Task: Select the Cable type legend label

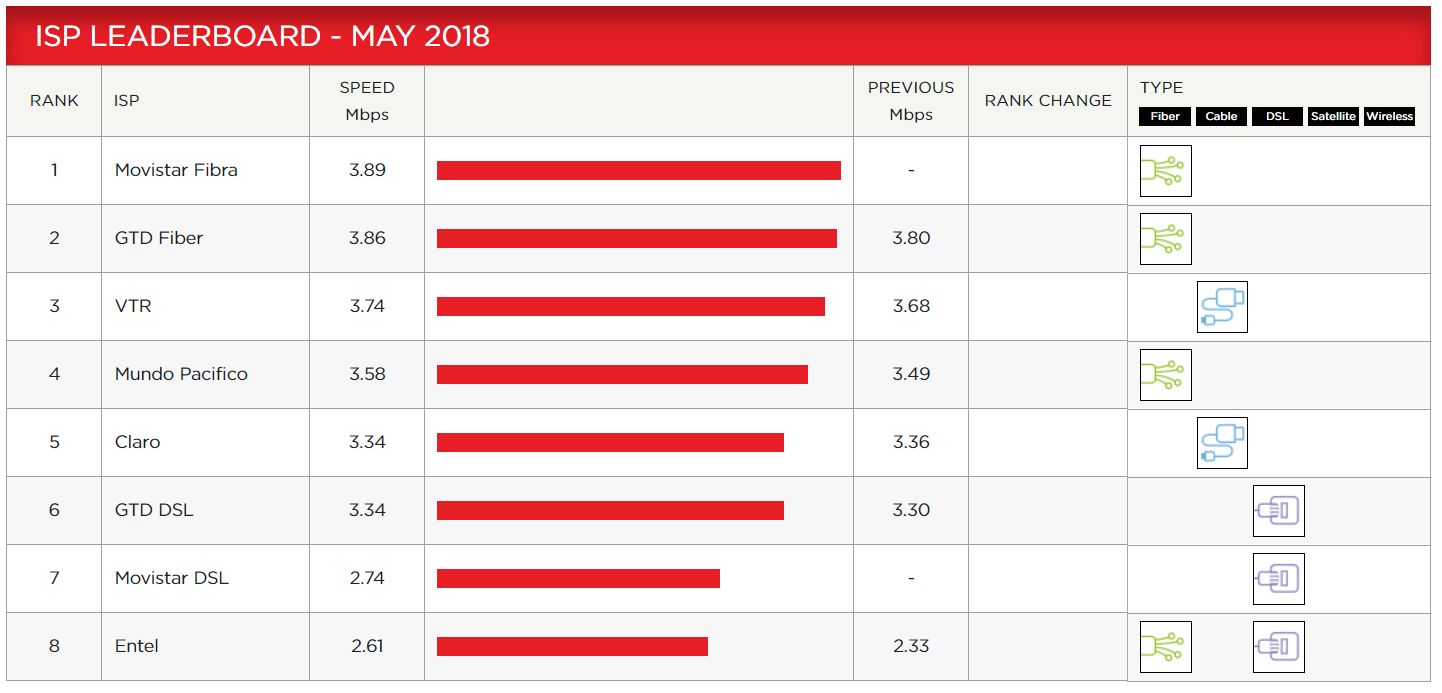Action: click(x=1221, y=117)
